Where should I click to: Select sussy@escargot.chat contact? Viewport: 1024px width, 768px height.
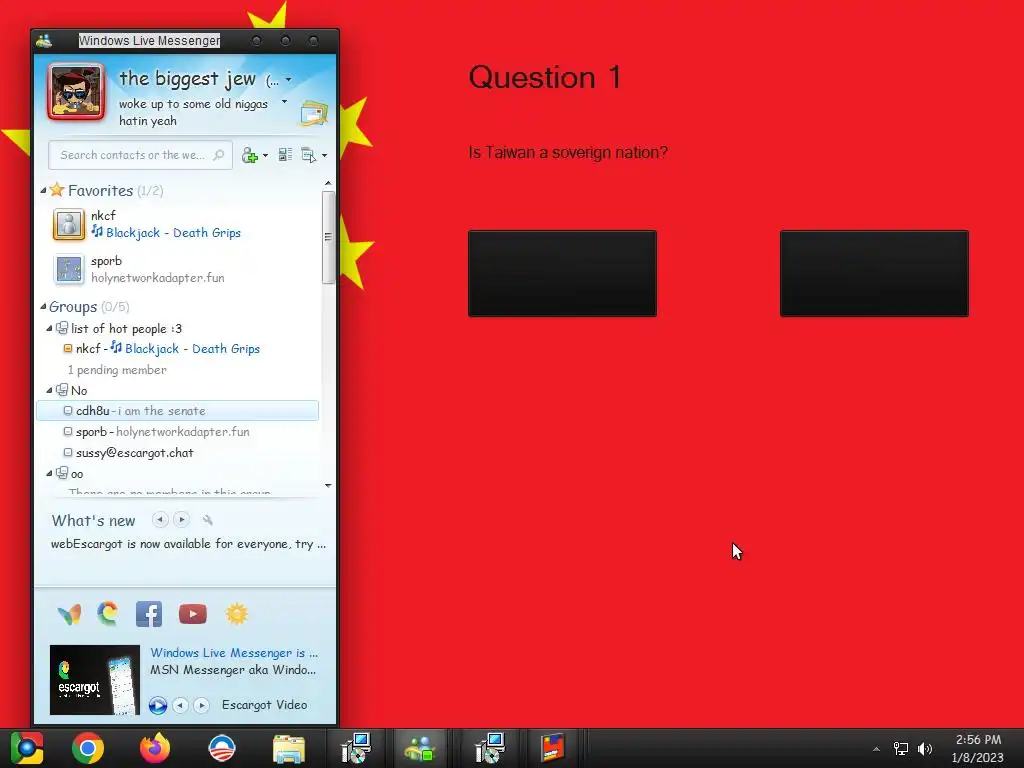(178, 453)
